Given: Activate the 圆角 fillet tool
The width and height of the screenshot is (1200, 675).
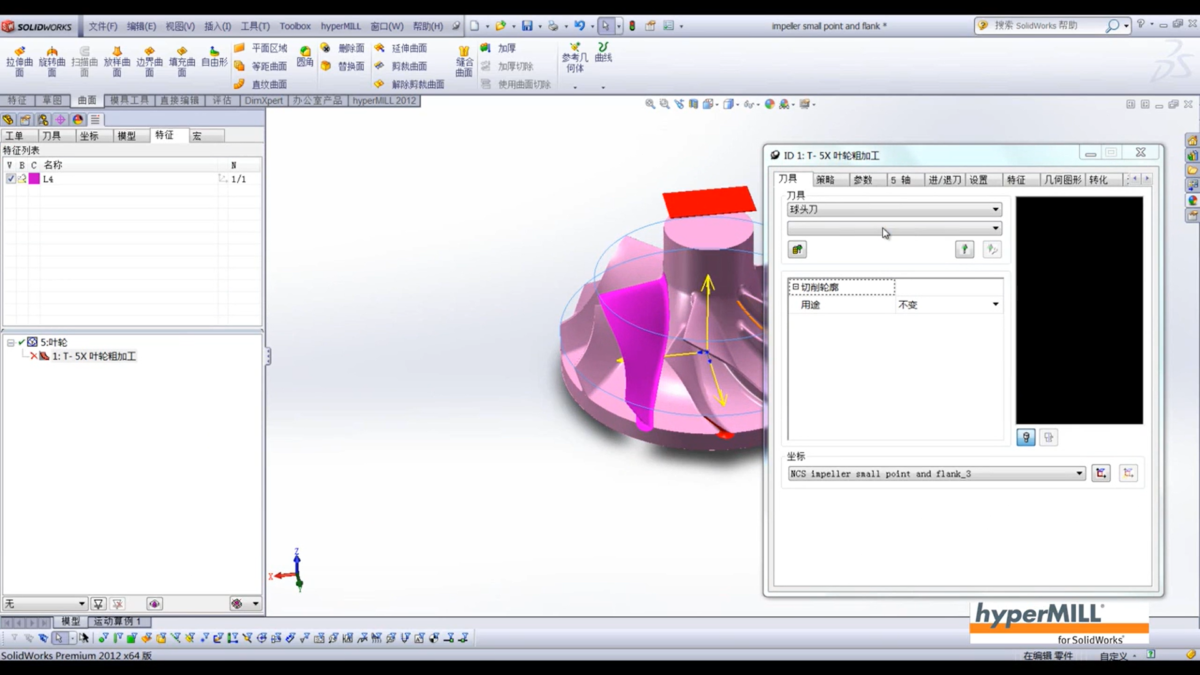Looking at the screenshot, I should coord(305,56).
